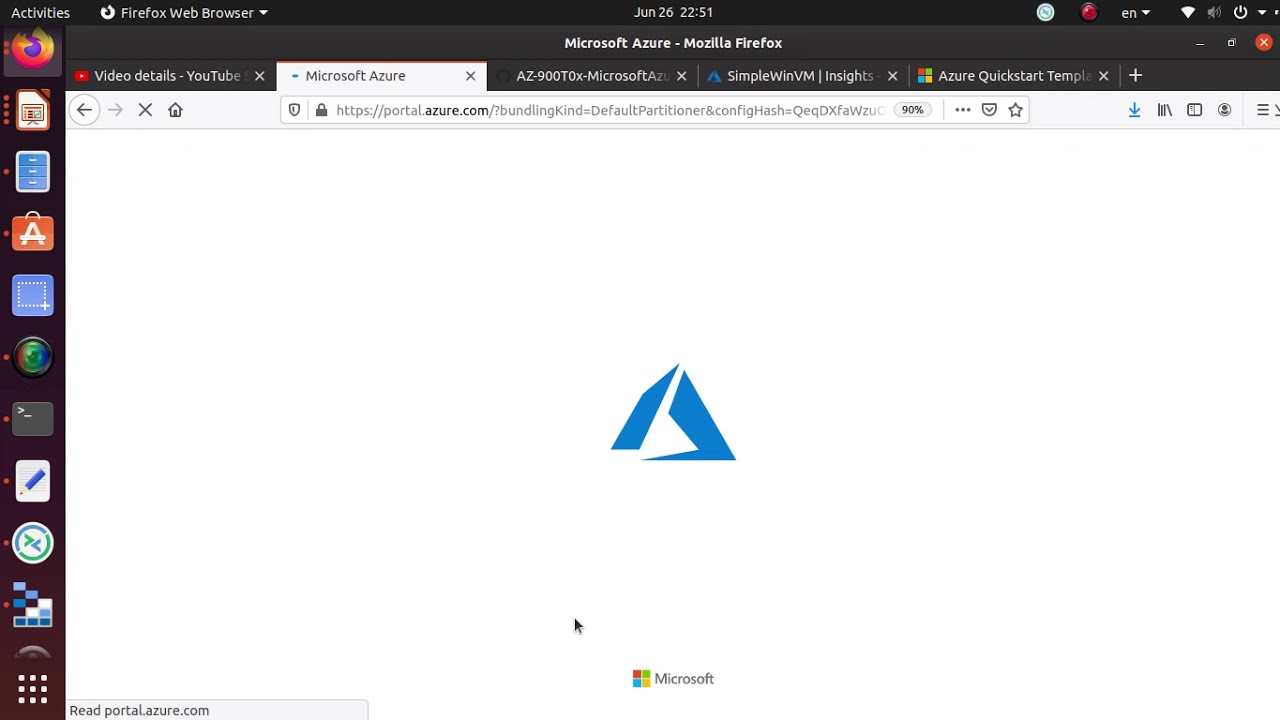Open Firefox Web Browser app menu
Image resolution: width=1280 pixels, height=720 pixels.
click(184, 13)
